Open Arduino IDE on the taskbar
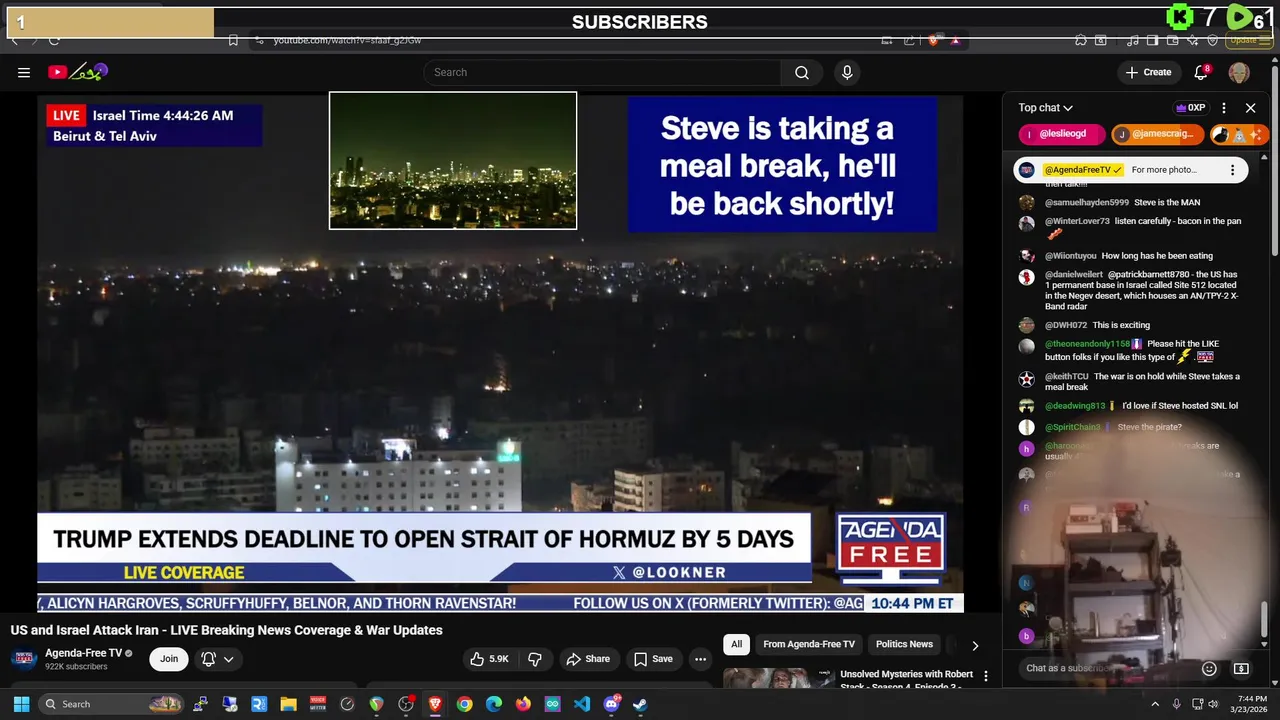Image resolution: width=1280 pixels, height=720 pixels. point(552,704)
